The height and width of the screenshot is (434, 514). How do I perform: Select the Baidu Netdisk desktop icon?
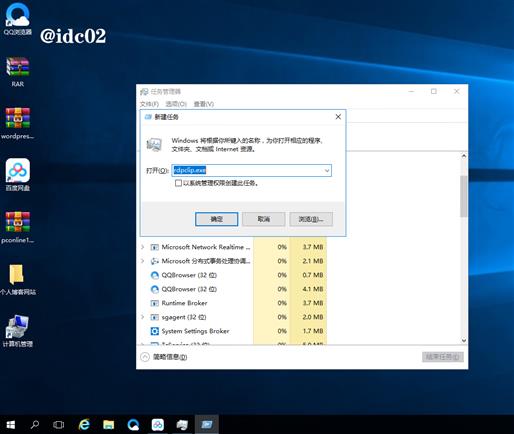pos(18,175)
